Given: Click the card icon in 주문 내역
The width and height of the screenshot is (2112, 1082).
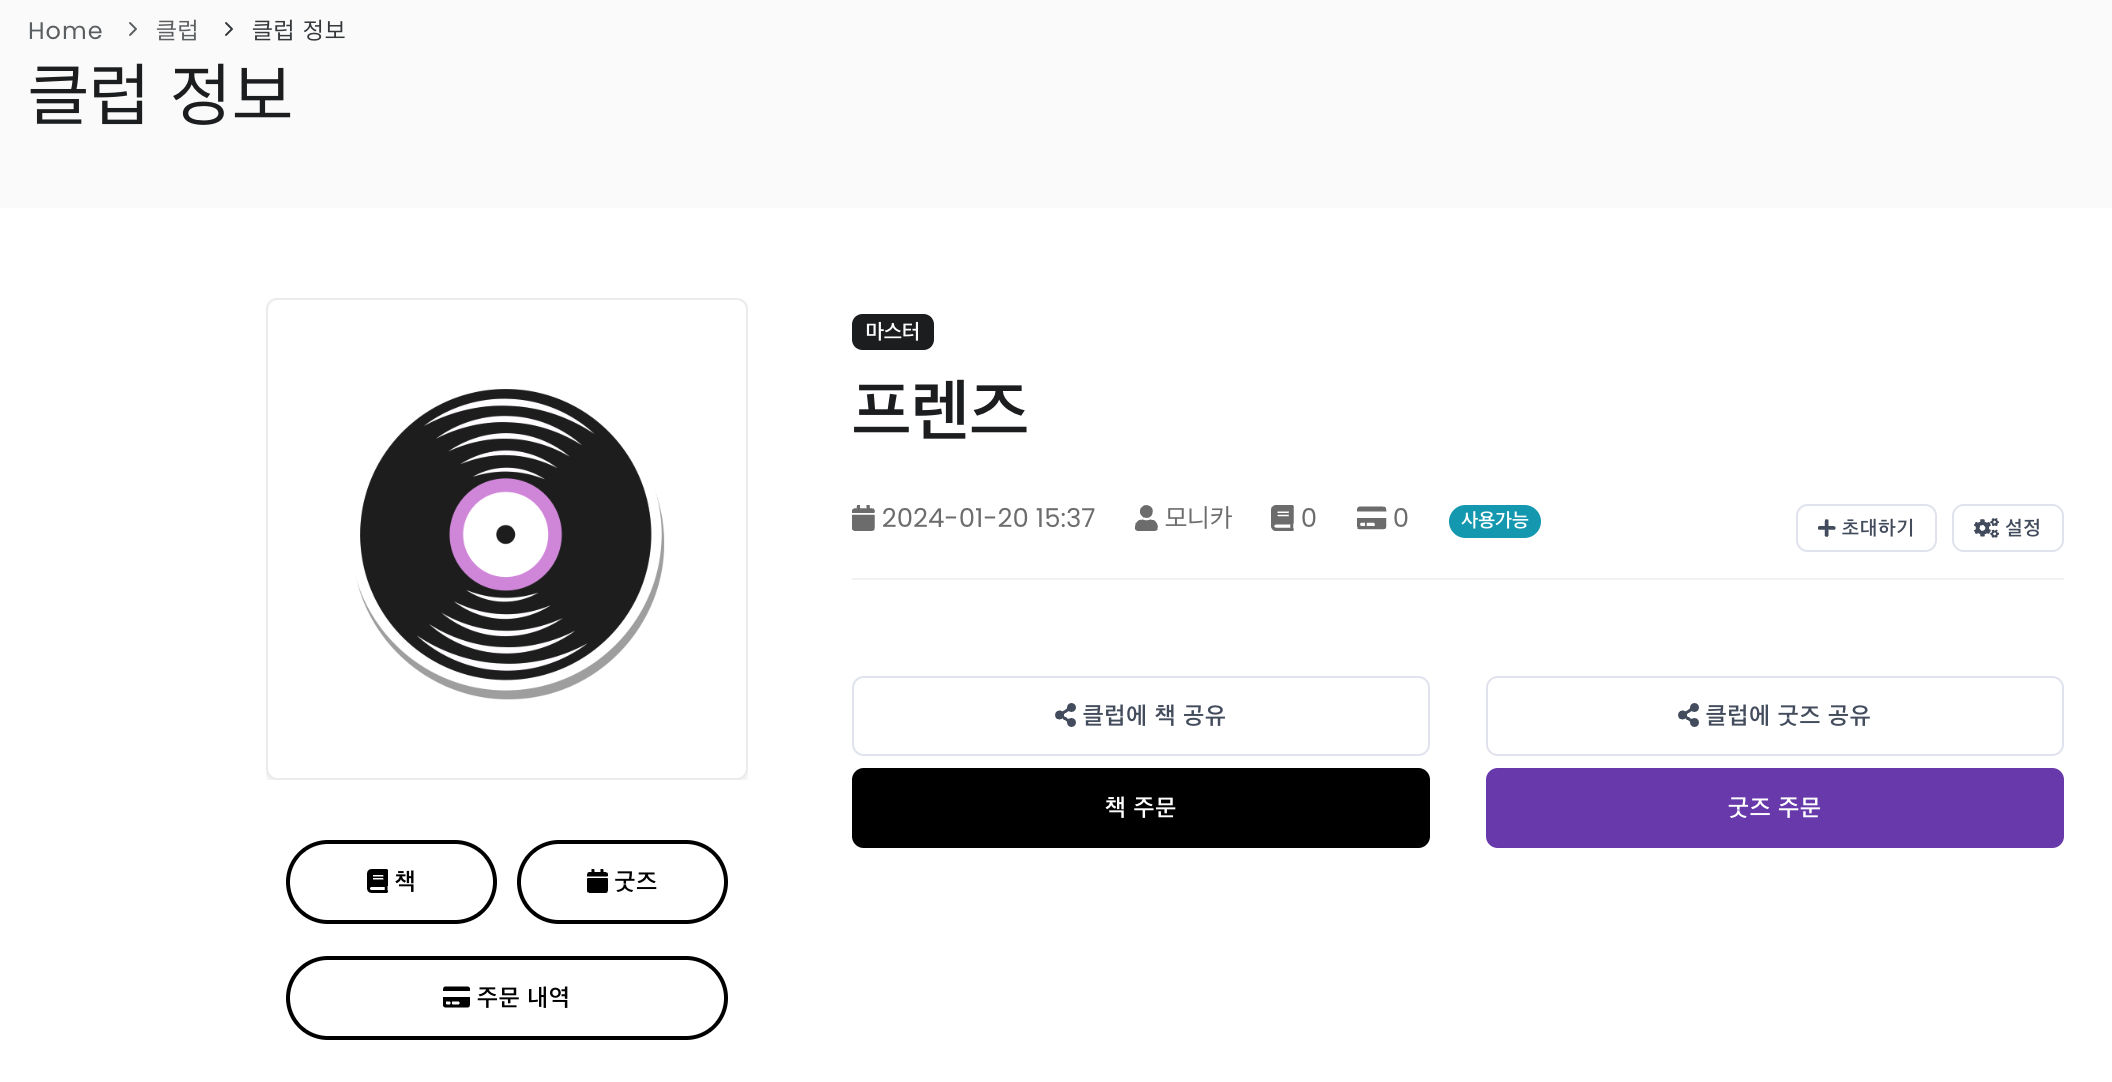Looking at the screenshot, I should [x=456, y=997].
